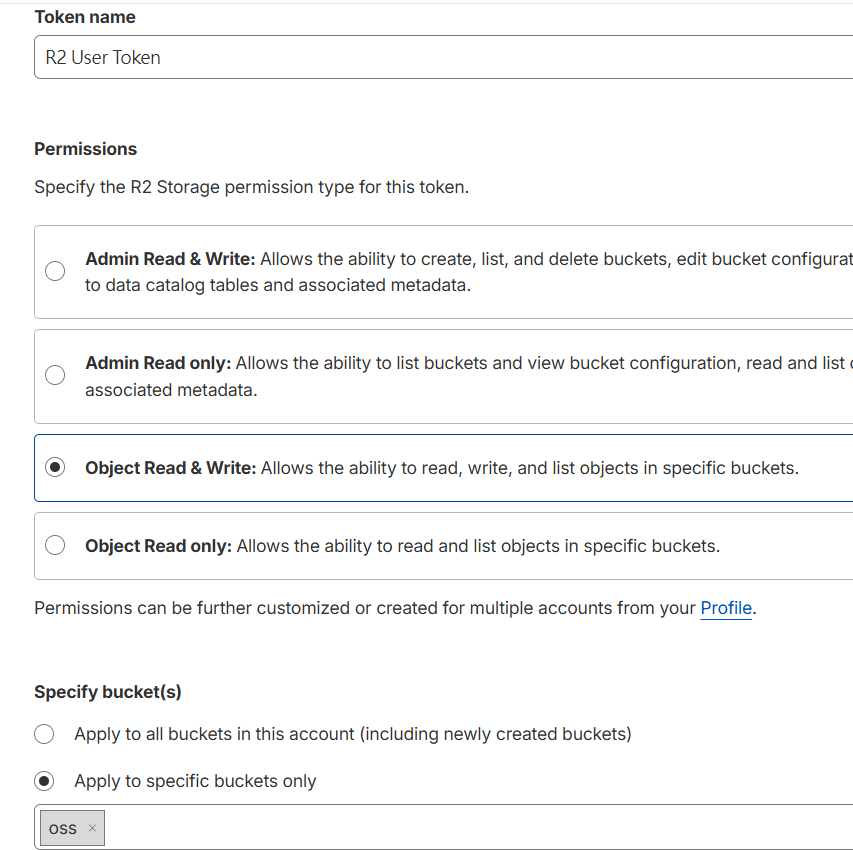Click the bold 'Object Read & Write:' label text
The width and height of the screenshot is (853, 850).
171,468
